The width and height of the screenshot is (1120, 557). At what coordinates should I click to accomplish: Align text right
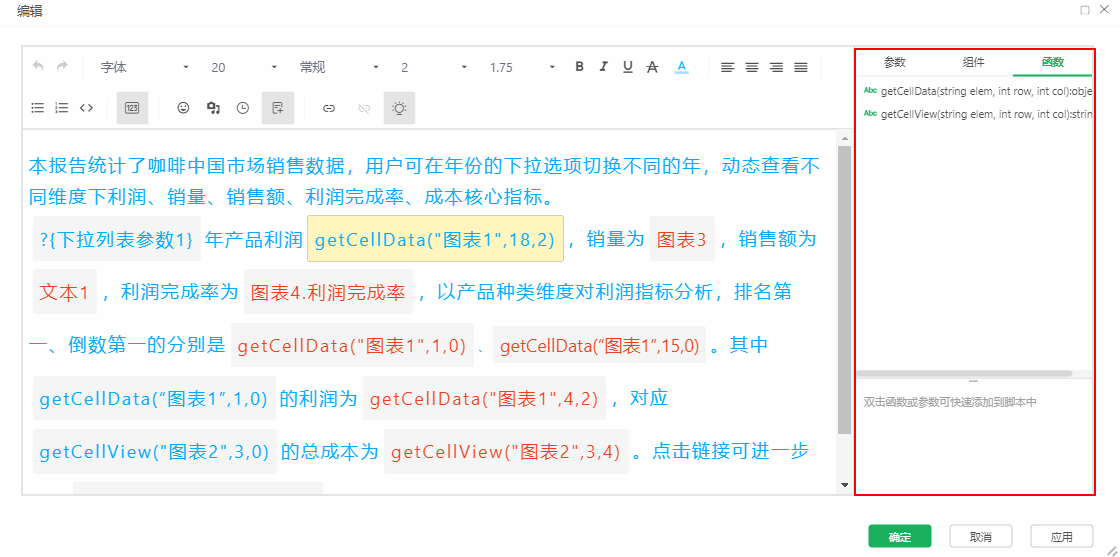click(x=776, y=67)
